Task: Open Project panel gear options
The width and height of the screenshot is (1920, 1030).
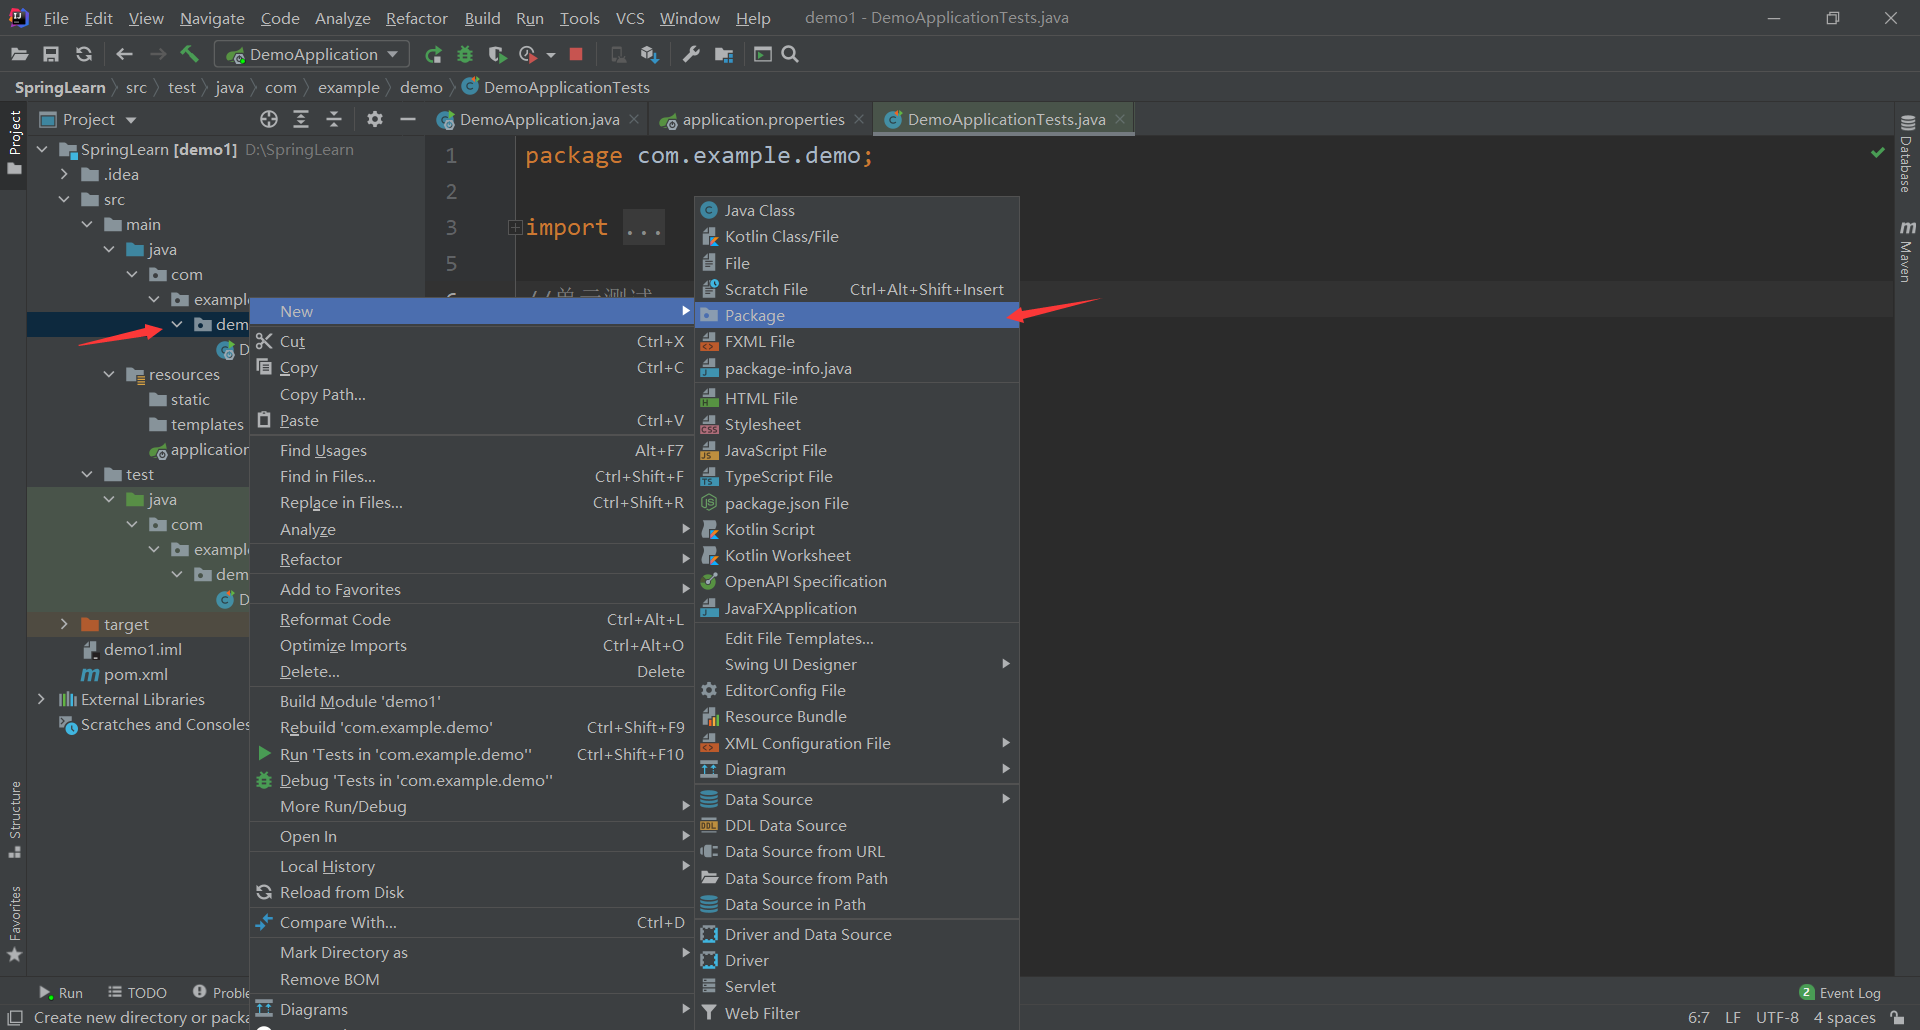Action: [375, 119]
